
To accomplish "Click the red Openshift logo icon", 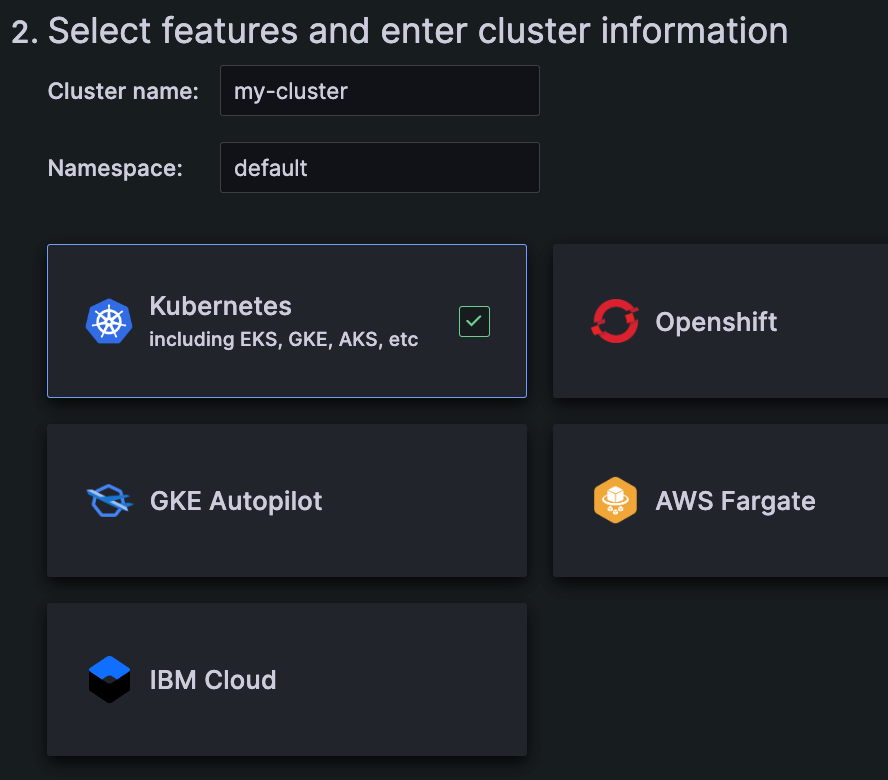I will tap(615, 321).
